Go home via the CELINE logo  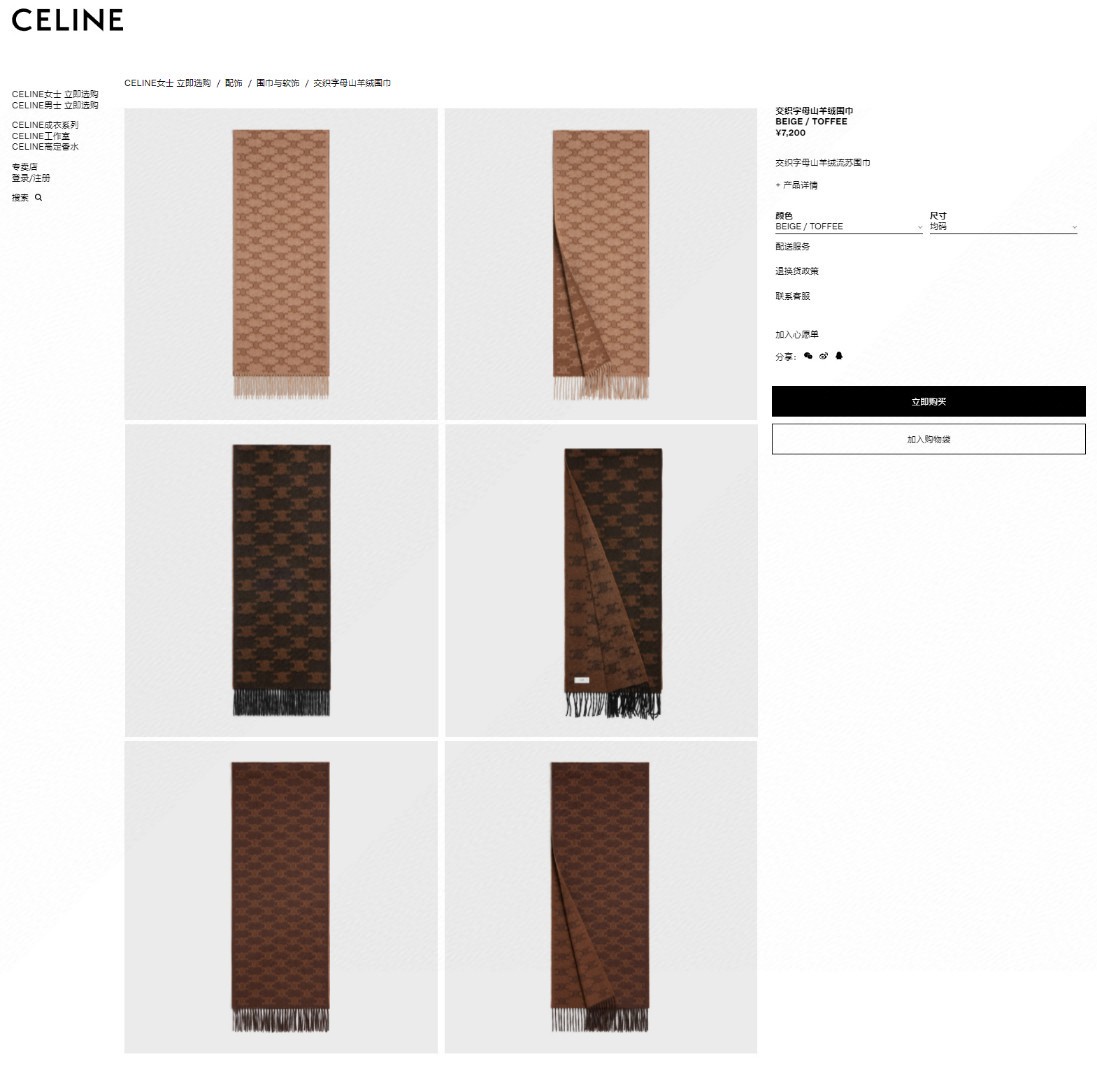[x=67, y=20]
